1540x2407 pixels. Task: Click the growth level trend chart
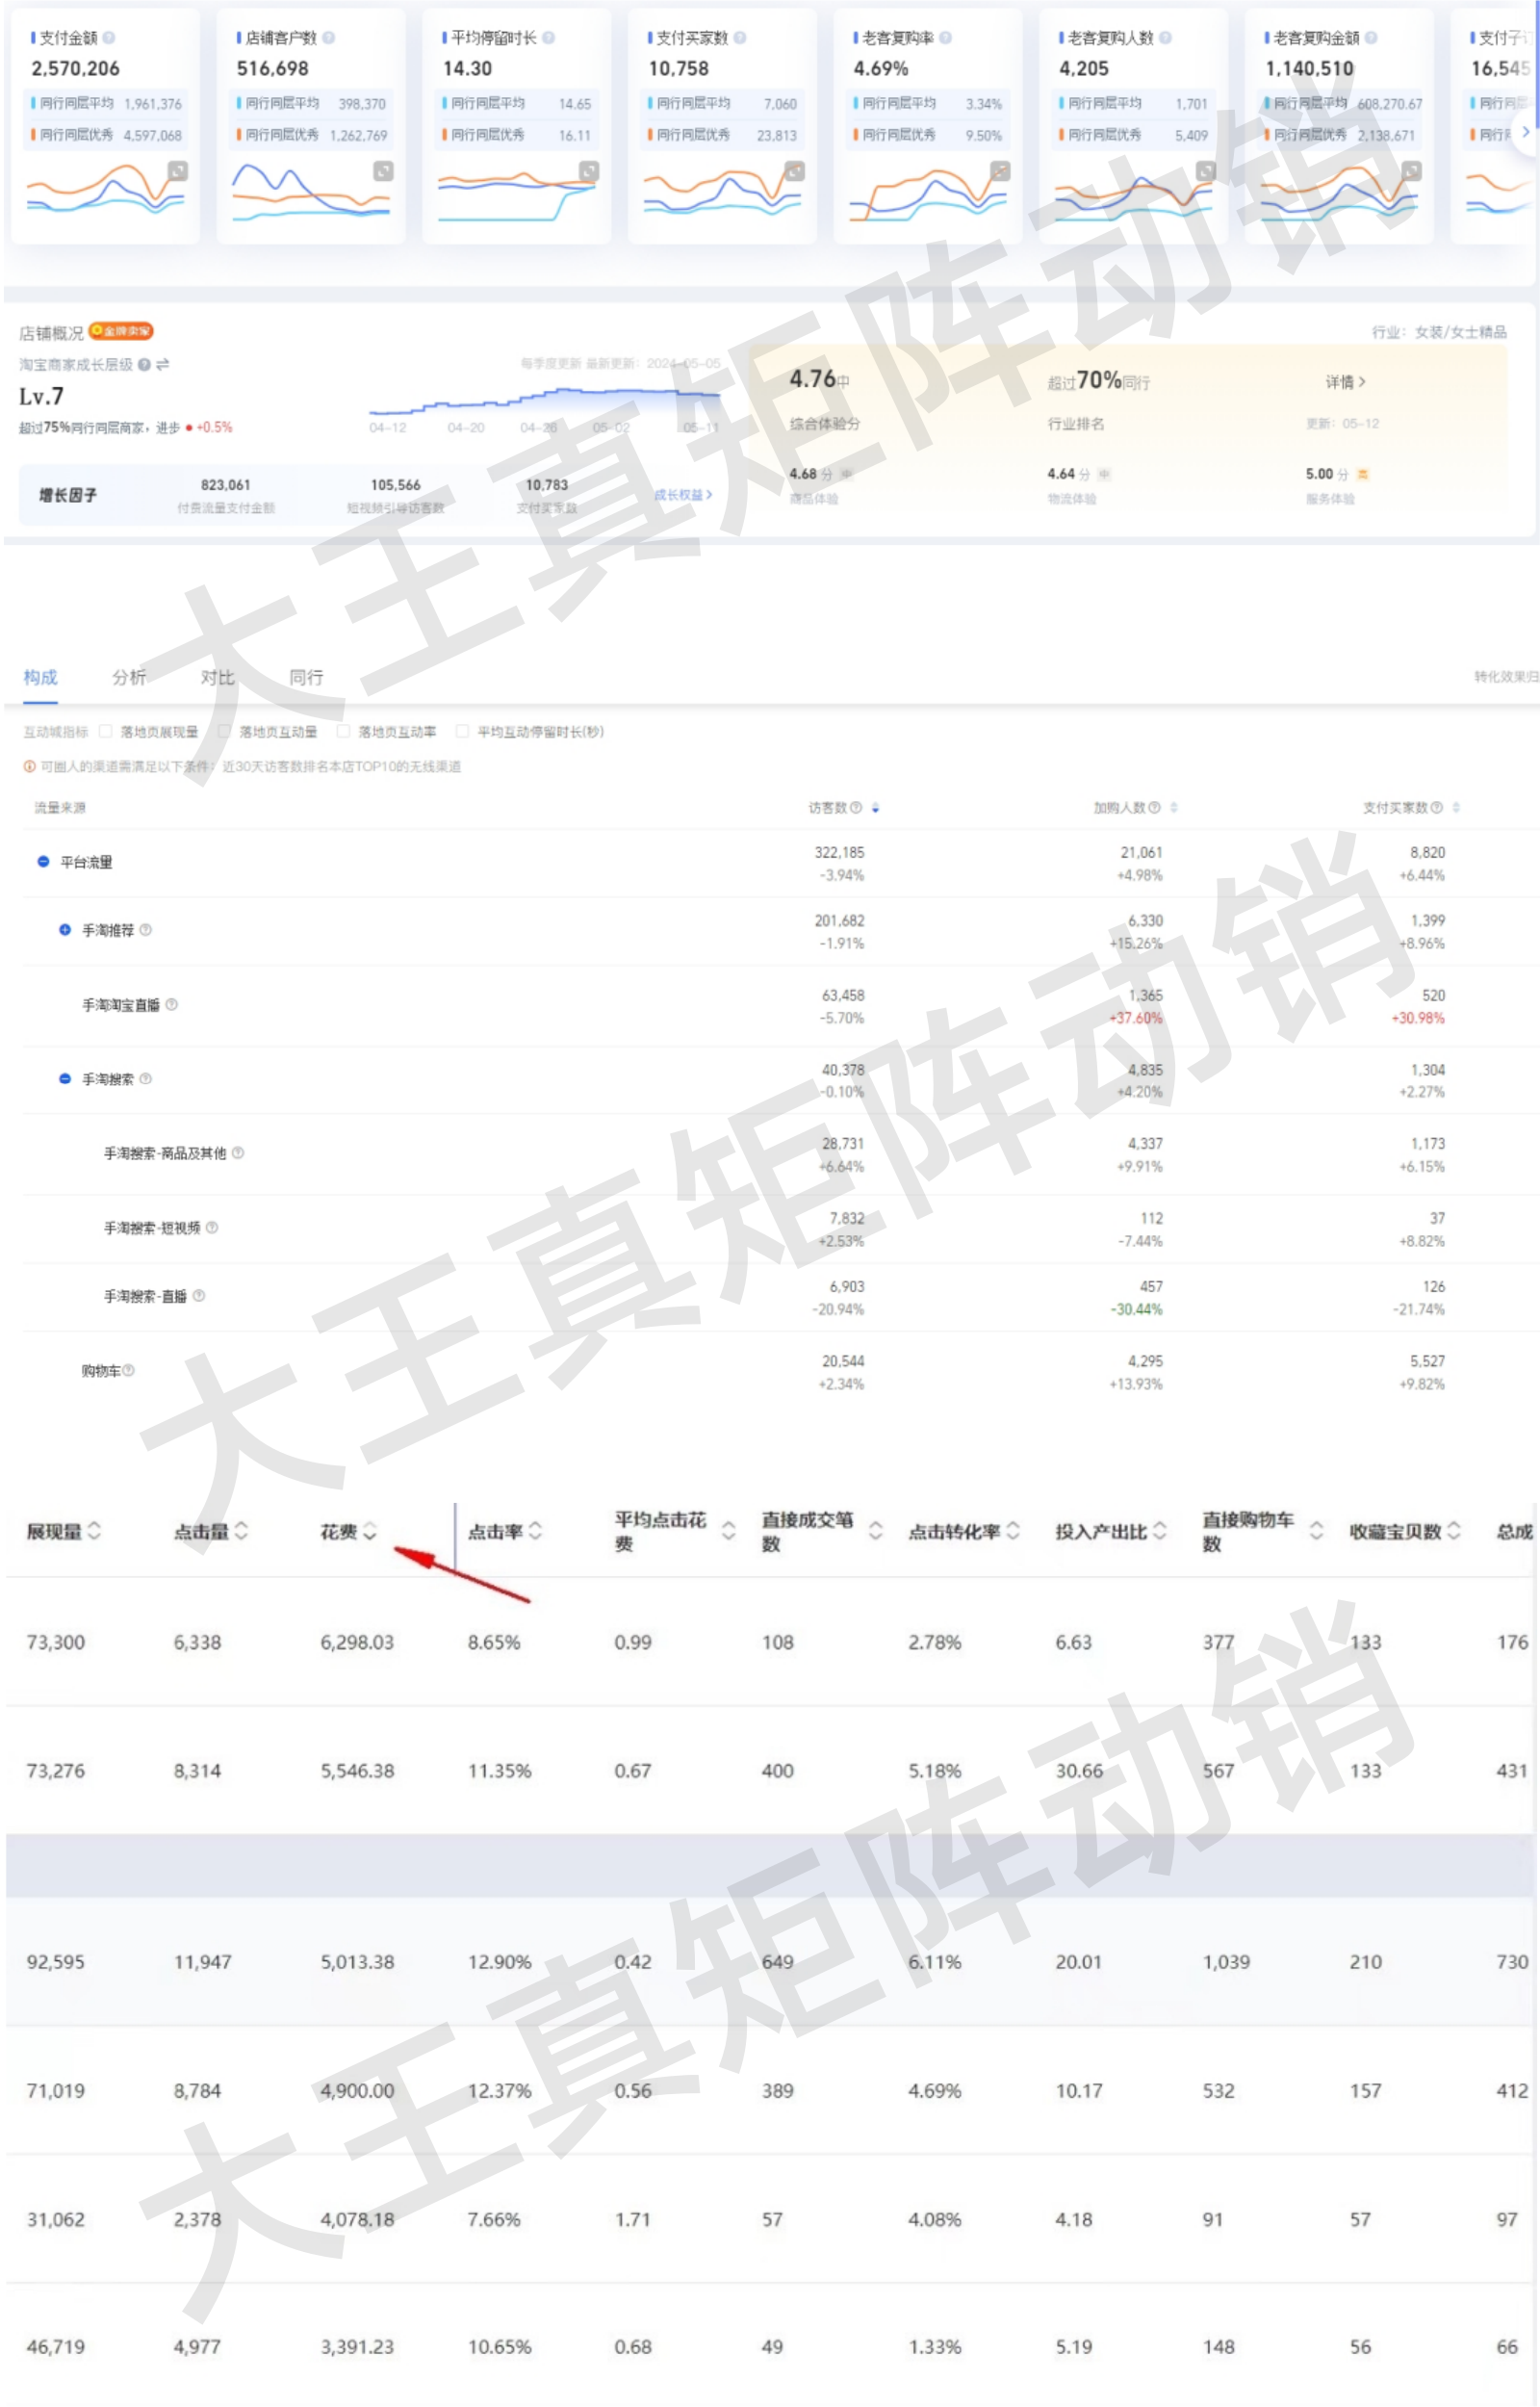click(545, 402)
